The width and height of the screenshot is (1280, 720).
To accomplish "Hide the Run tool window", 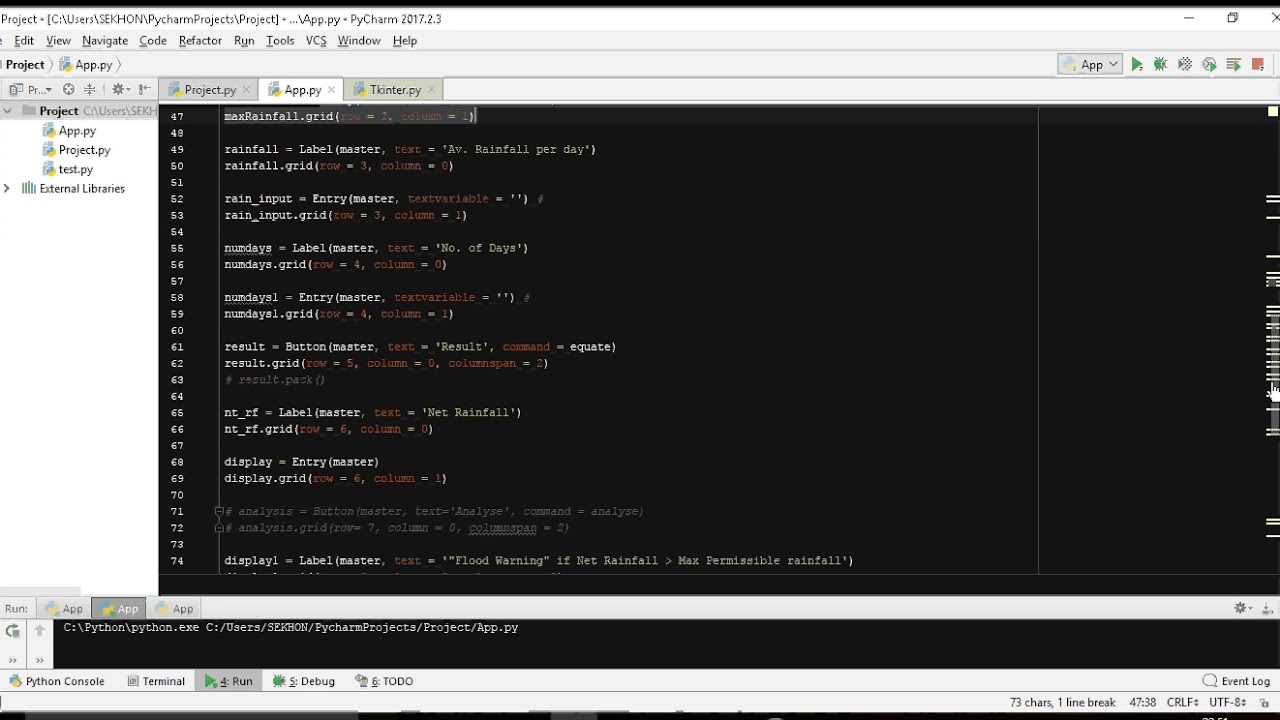I will point(1266,608).
